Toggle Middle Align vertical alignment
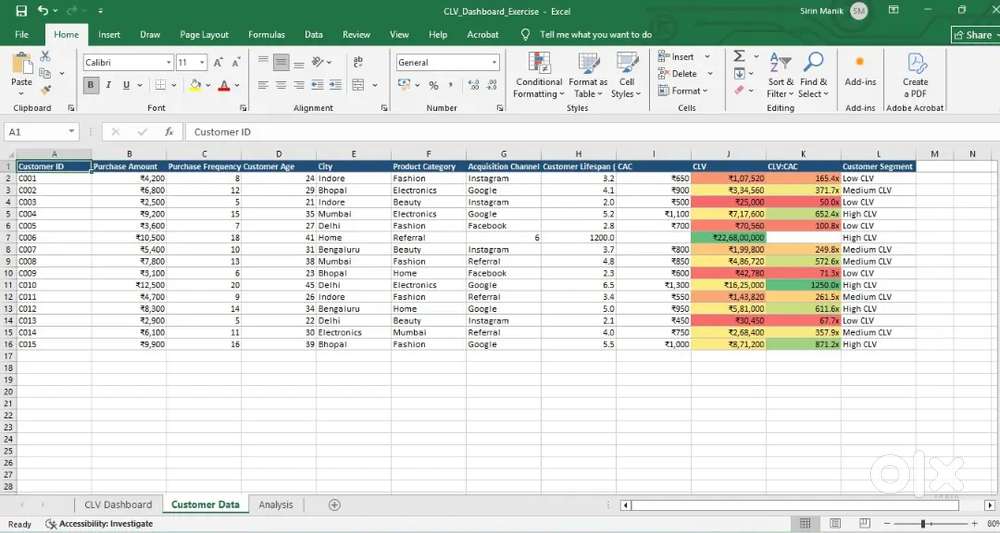 281,62
